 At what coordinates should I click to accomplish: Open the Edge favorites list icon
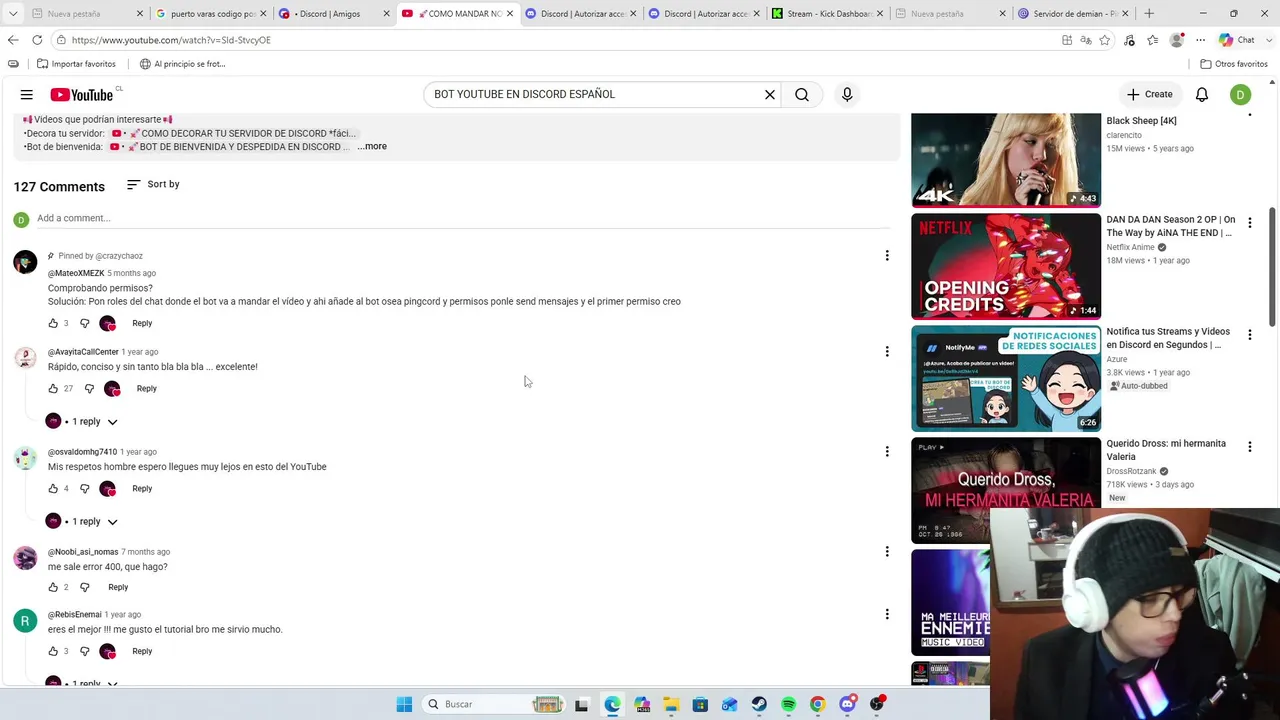pos(1153,40)
